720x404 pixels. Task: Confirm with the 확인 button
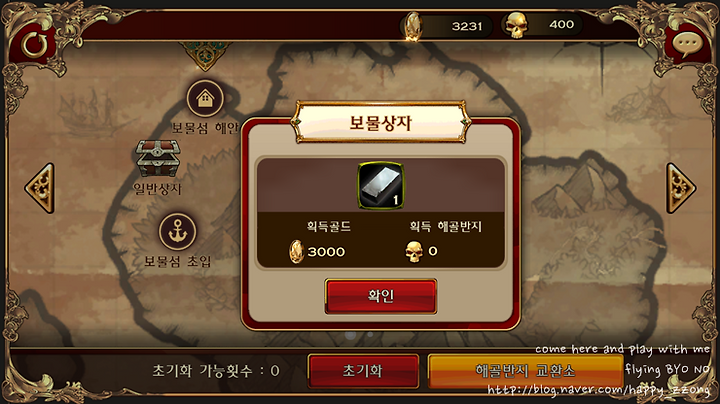(381, 296)
